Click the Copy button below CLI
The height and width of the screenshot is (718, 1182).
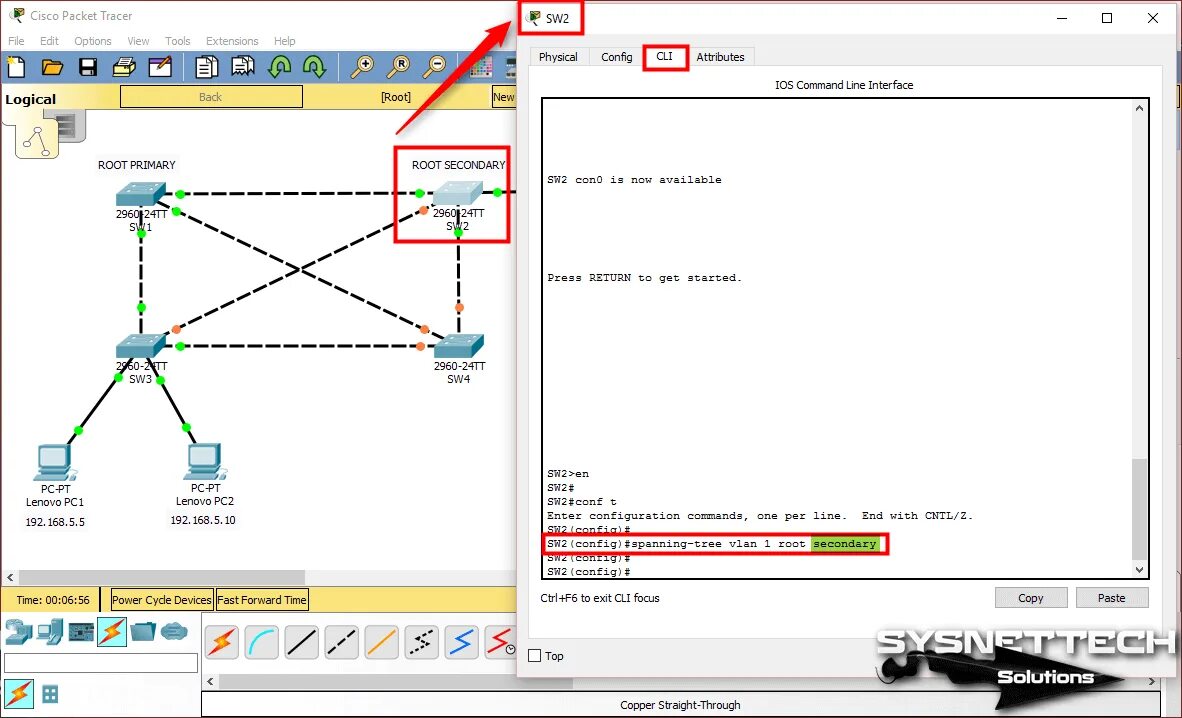[x=1030, y=598]
